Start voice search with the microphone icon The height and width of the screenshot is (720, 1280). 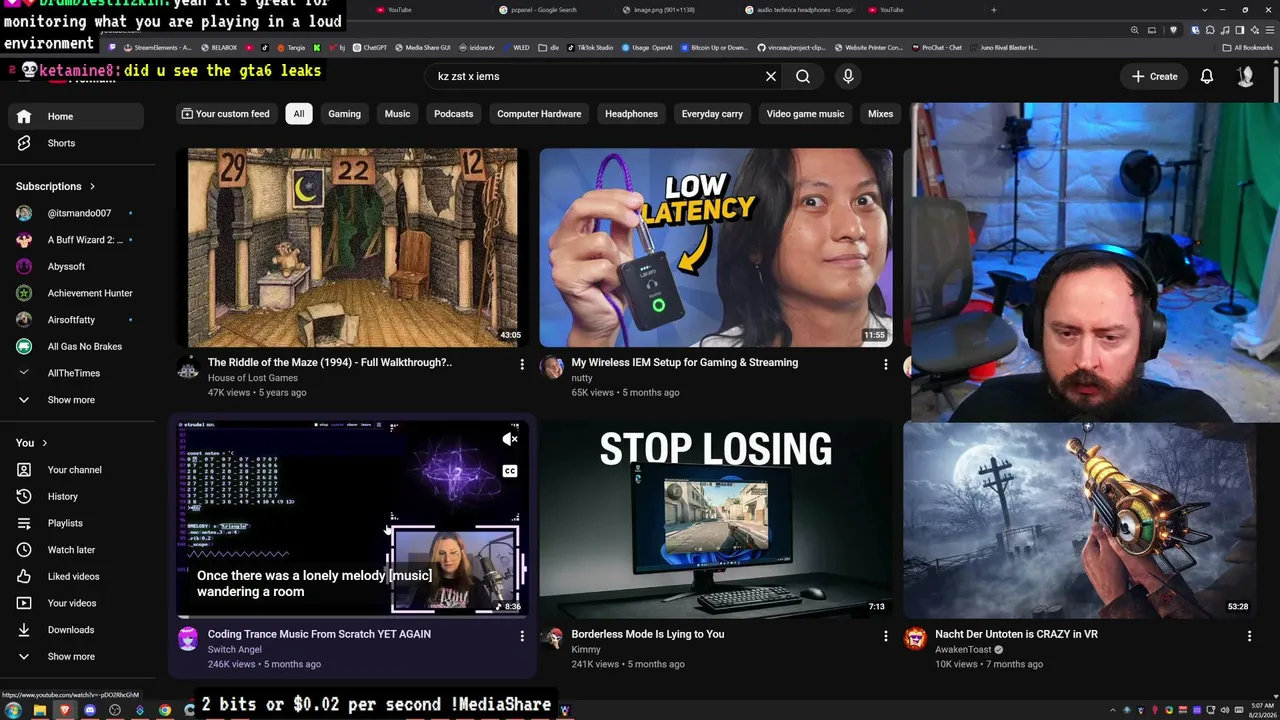coord(848,76)
